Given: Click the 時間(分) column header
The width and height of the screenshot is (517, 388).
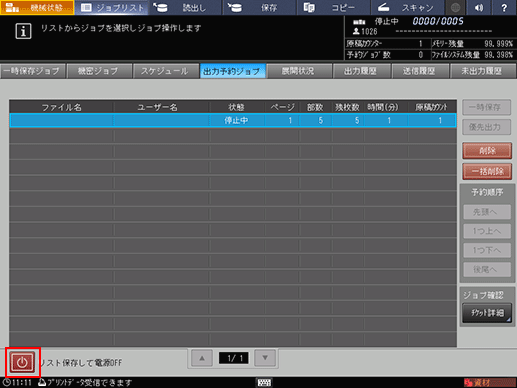Looking at the screenshot, I should pyautogui.click(x=385, y=107).
